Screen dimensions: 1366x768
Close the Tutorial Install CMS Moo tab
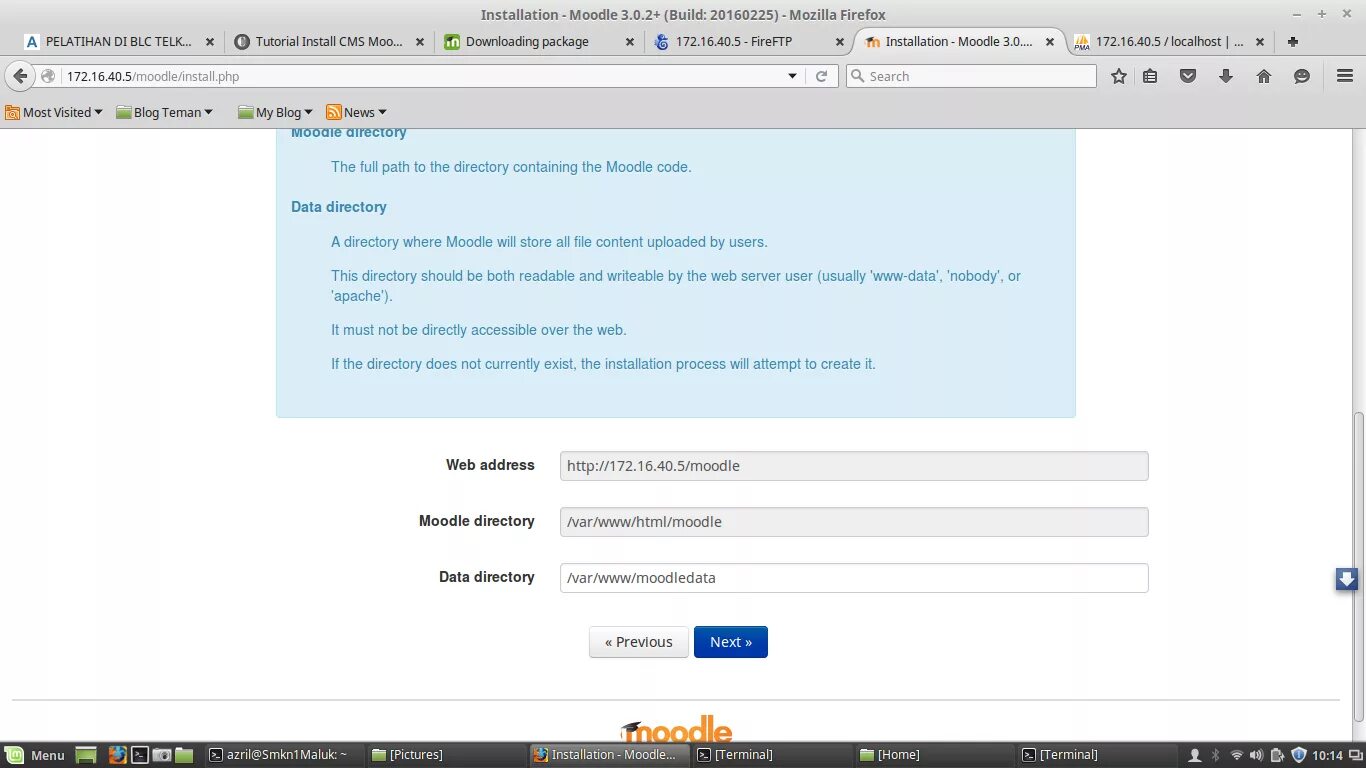pos(420,42)
